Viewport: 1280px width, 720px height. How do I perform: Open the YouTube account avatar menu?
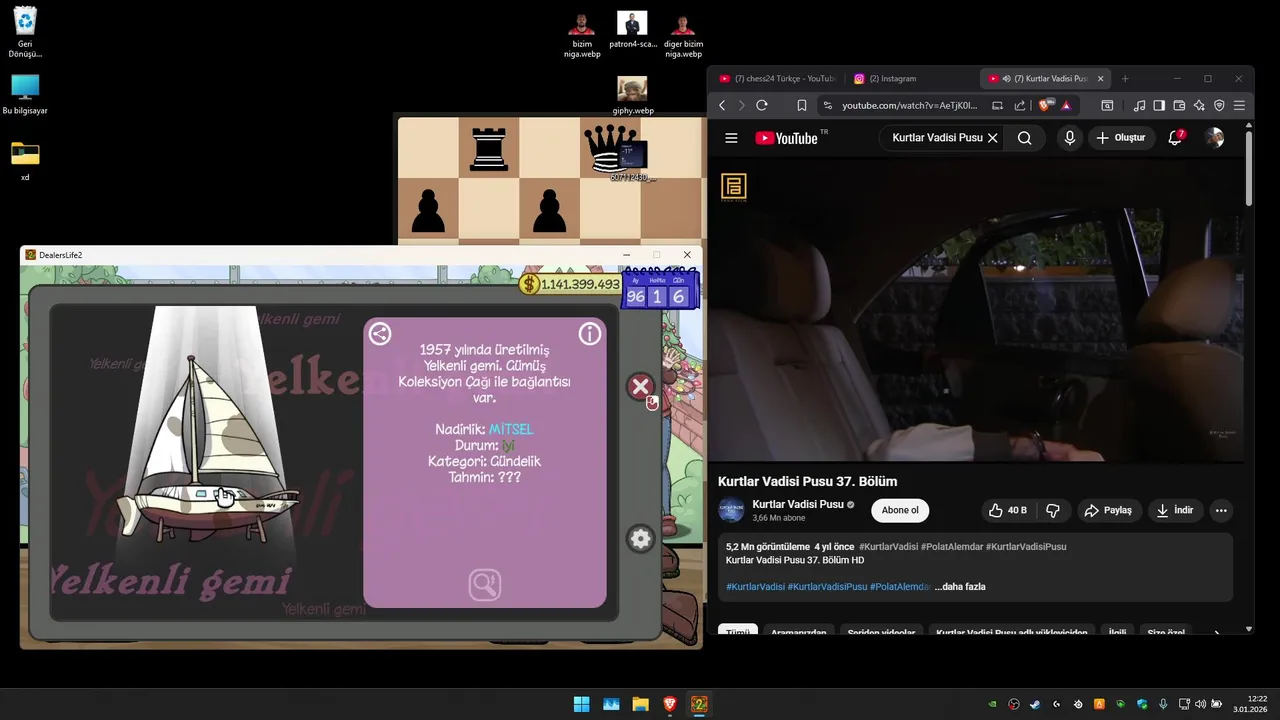pos(1215,138)
